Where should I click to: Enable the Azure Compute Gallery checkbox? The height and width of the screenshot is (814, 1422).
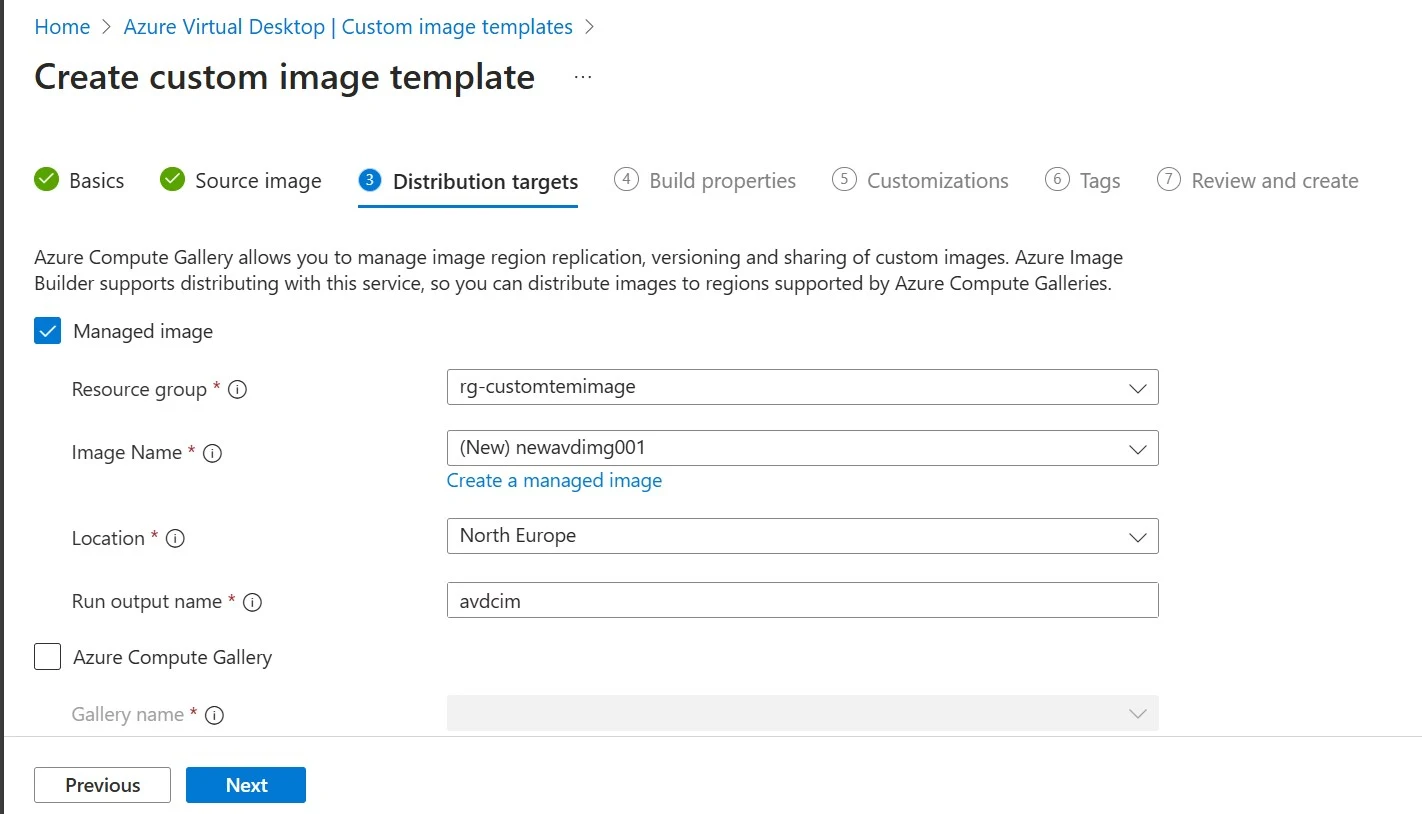[48, 657]
